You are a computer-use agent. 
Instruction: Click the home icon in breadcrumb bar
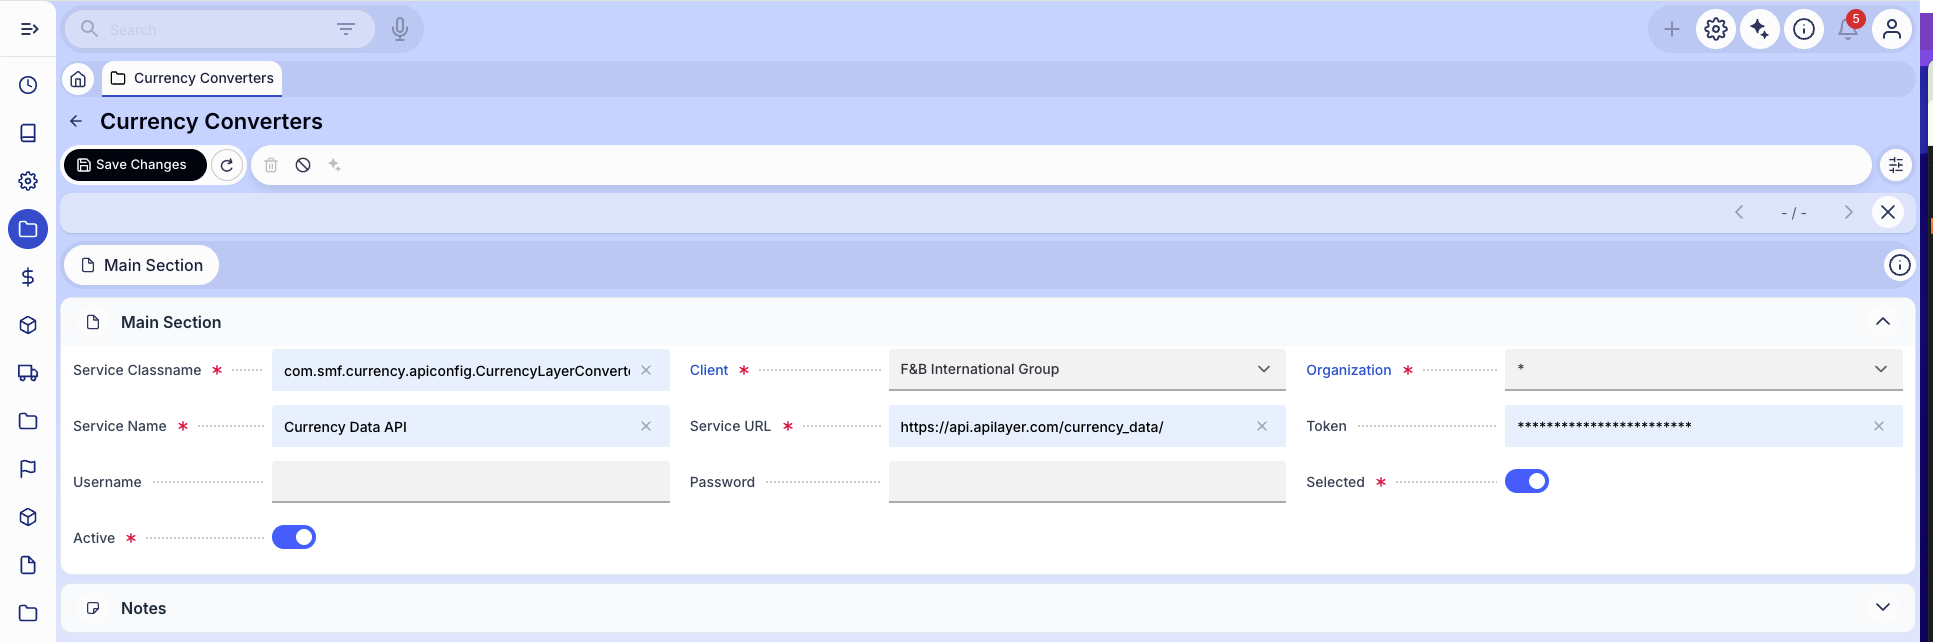(78, 79)
